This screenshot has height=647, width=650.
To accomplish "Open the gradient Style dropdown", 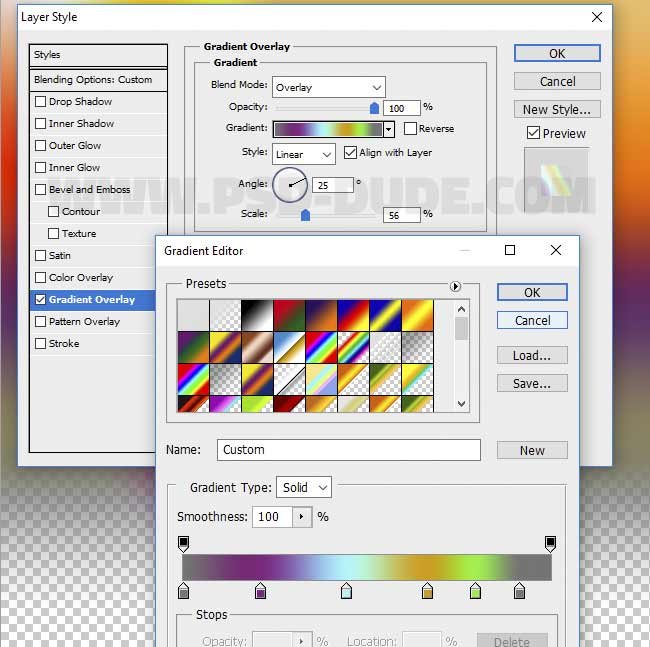I will (x=303, y=154).
